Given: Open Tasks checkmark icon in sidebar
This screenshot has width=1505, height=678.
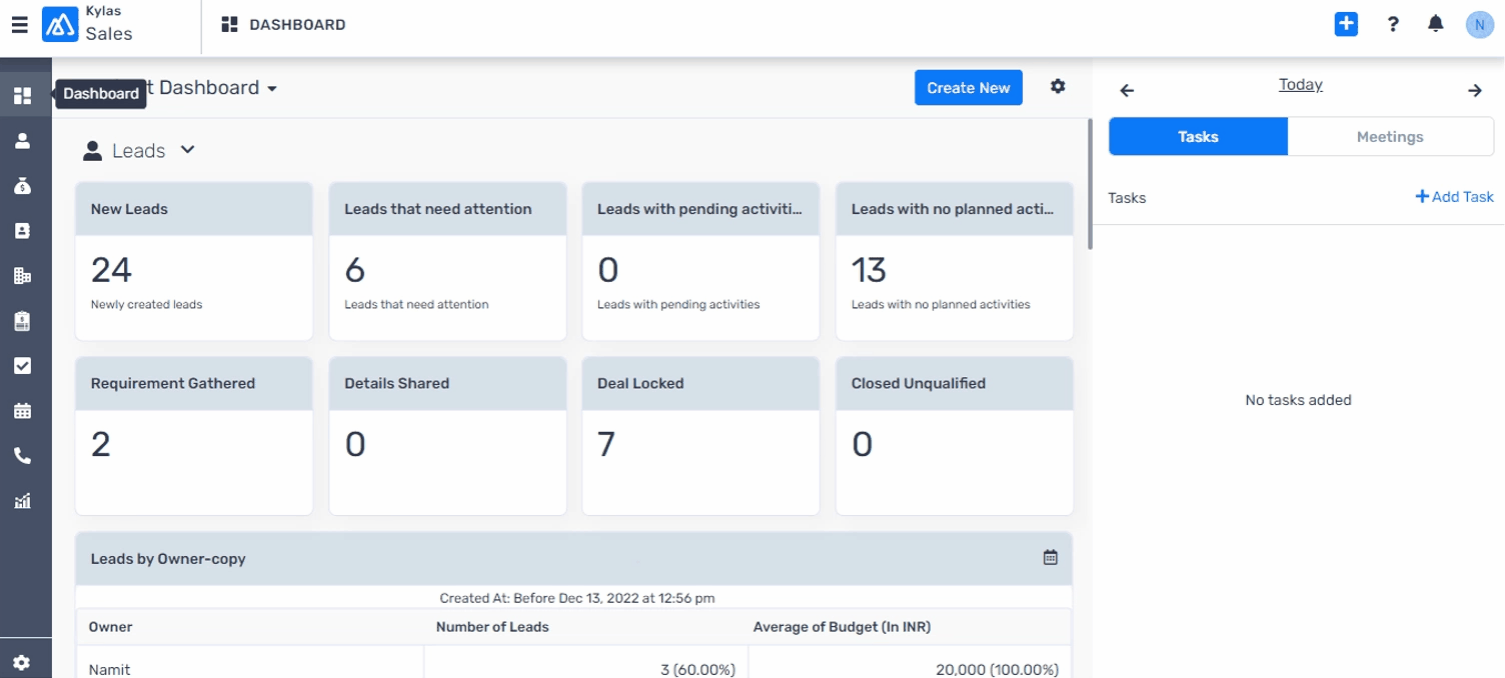Looking at the screenshot, I should 22,366.
